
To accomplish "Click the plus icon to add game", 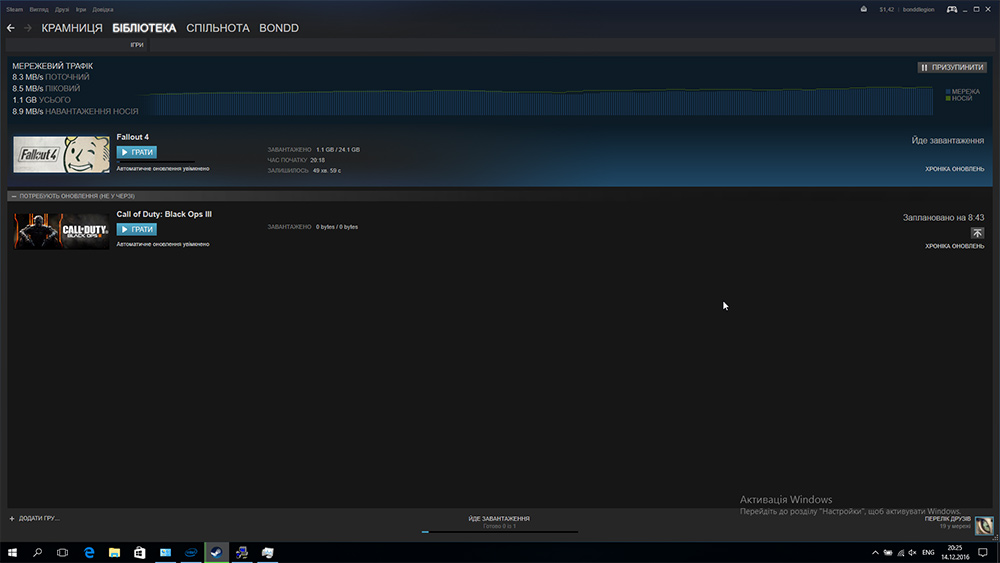I will tap(11, 518).
